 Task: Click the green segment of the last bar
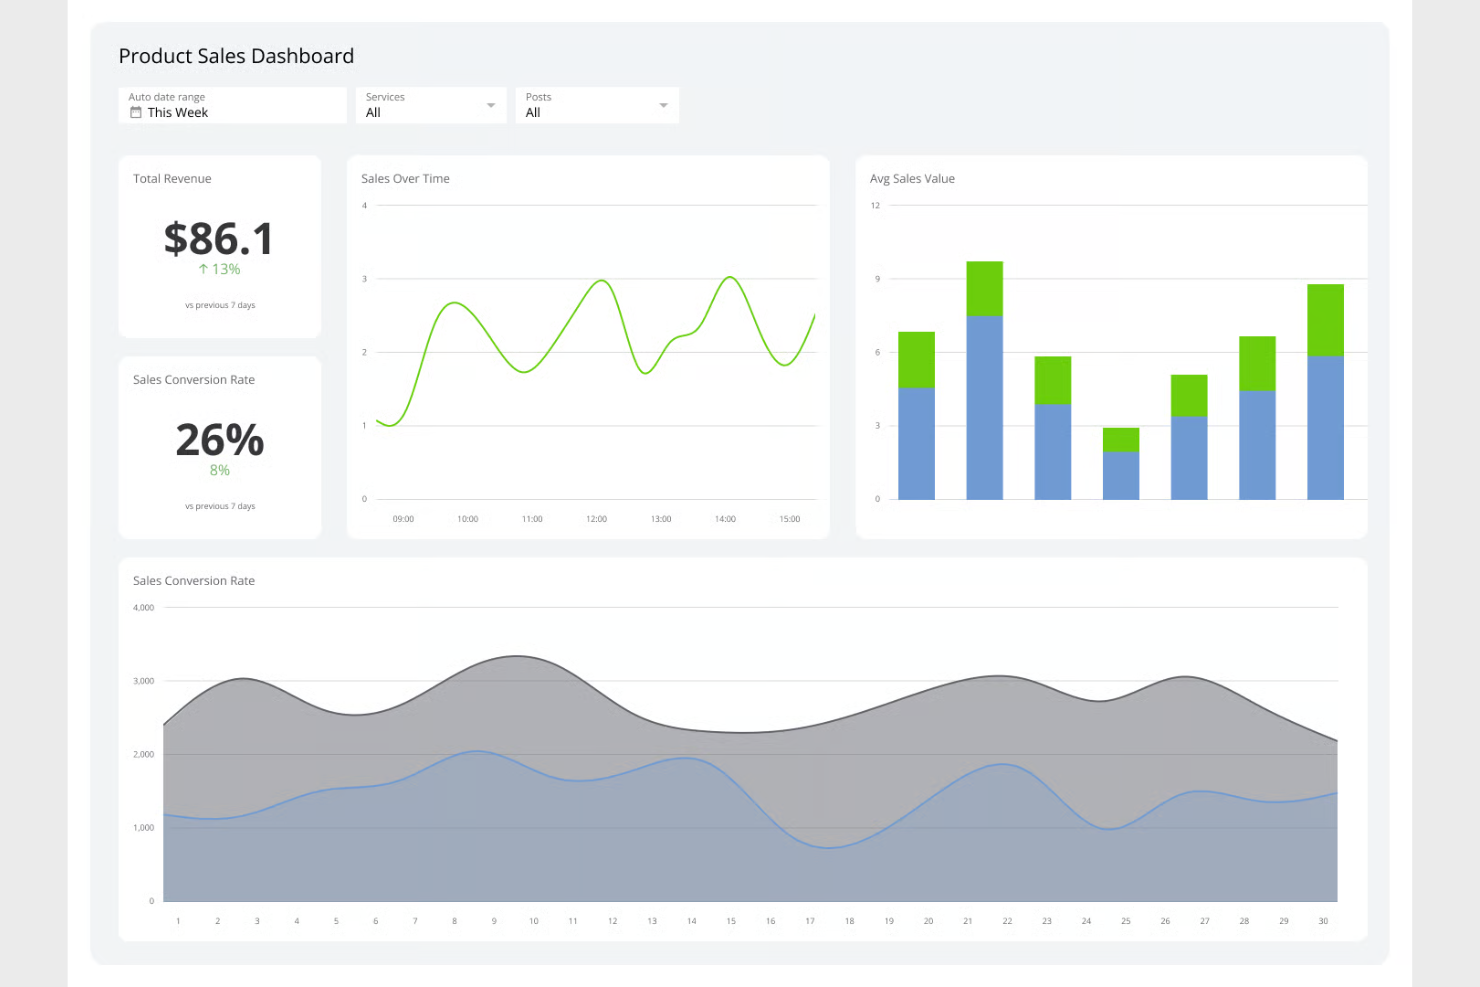1324,320
